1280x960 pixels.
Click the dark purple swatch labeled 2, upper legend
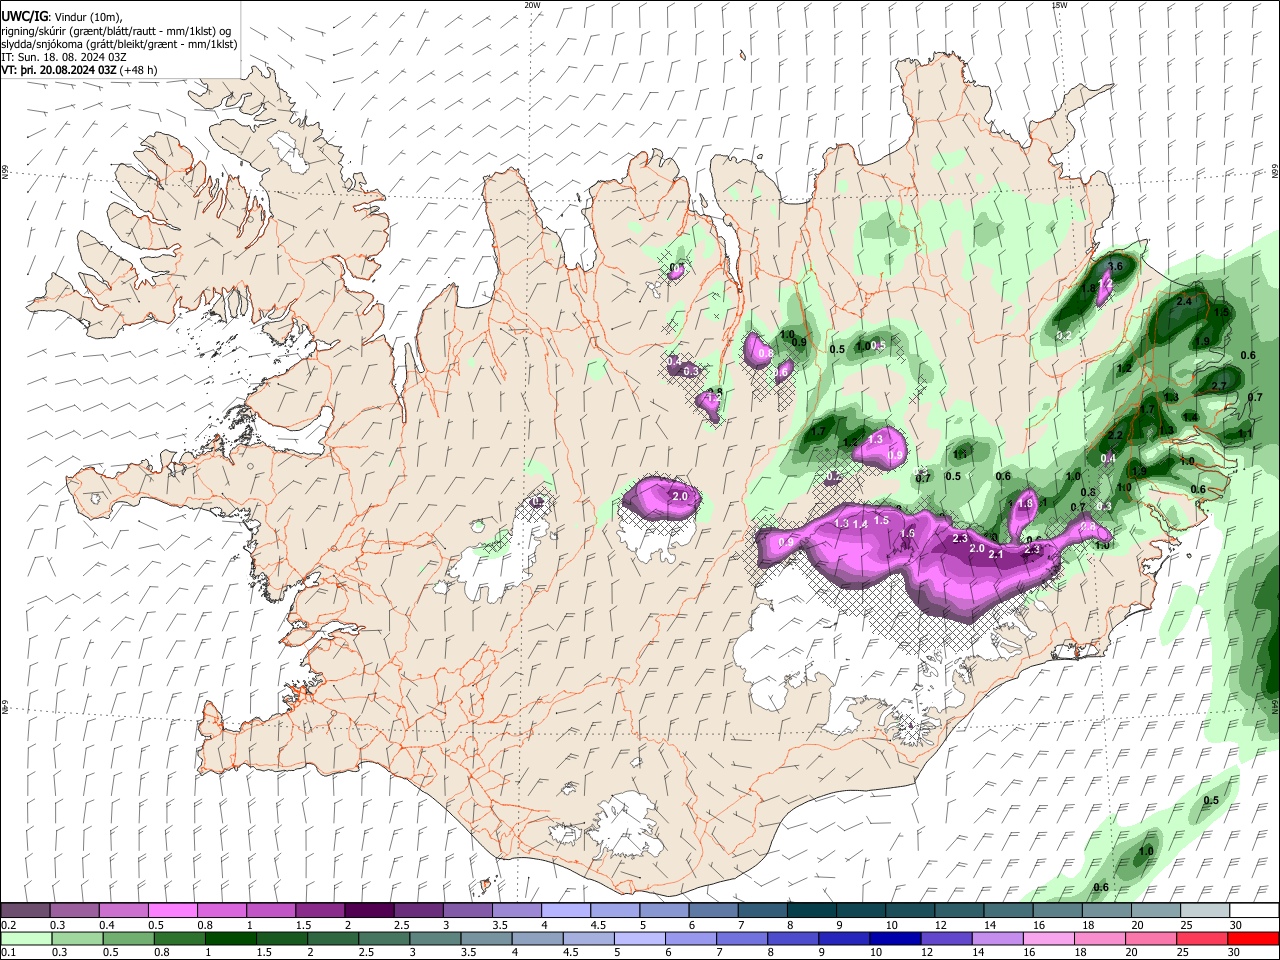pos(368,911)
